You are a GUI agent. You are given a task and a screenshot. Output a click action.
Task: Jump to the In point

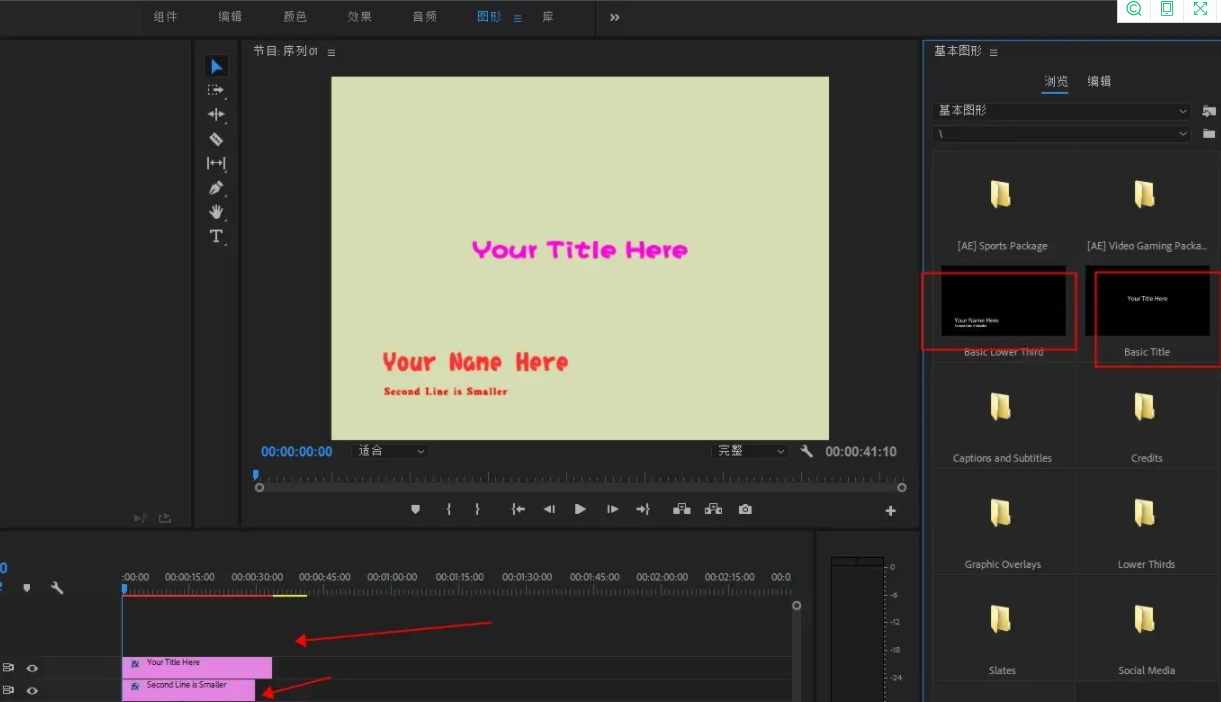pyautogui.click(x=518, y=509)
